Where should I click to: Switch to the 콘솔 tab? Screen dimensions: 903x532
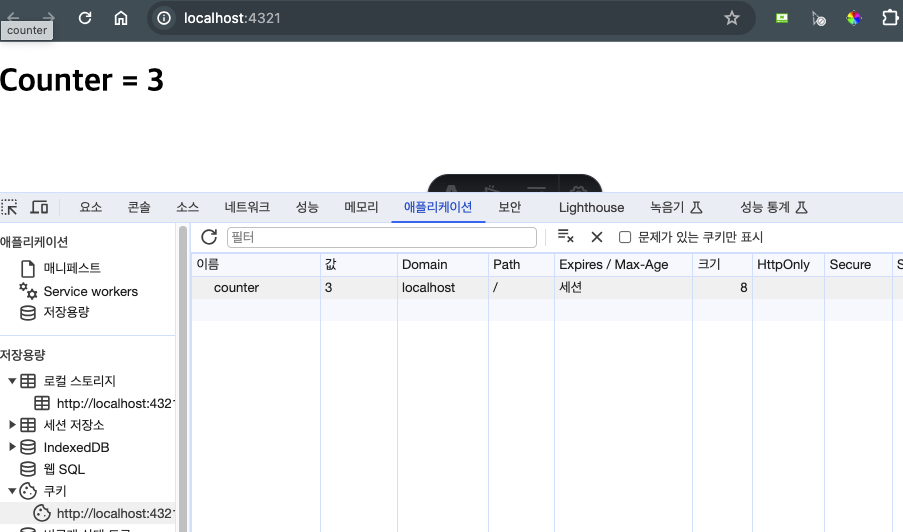point(139,207)
